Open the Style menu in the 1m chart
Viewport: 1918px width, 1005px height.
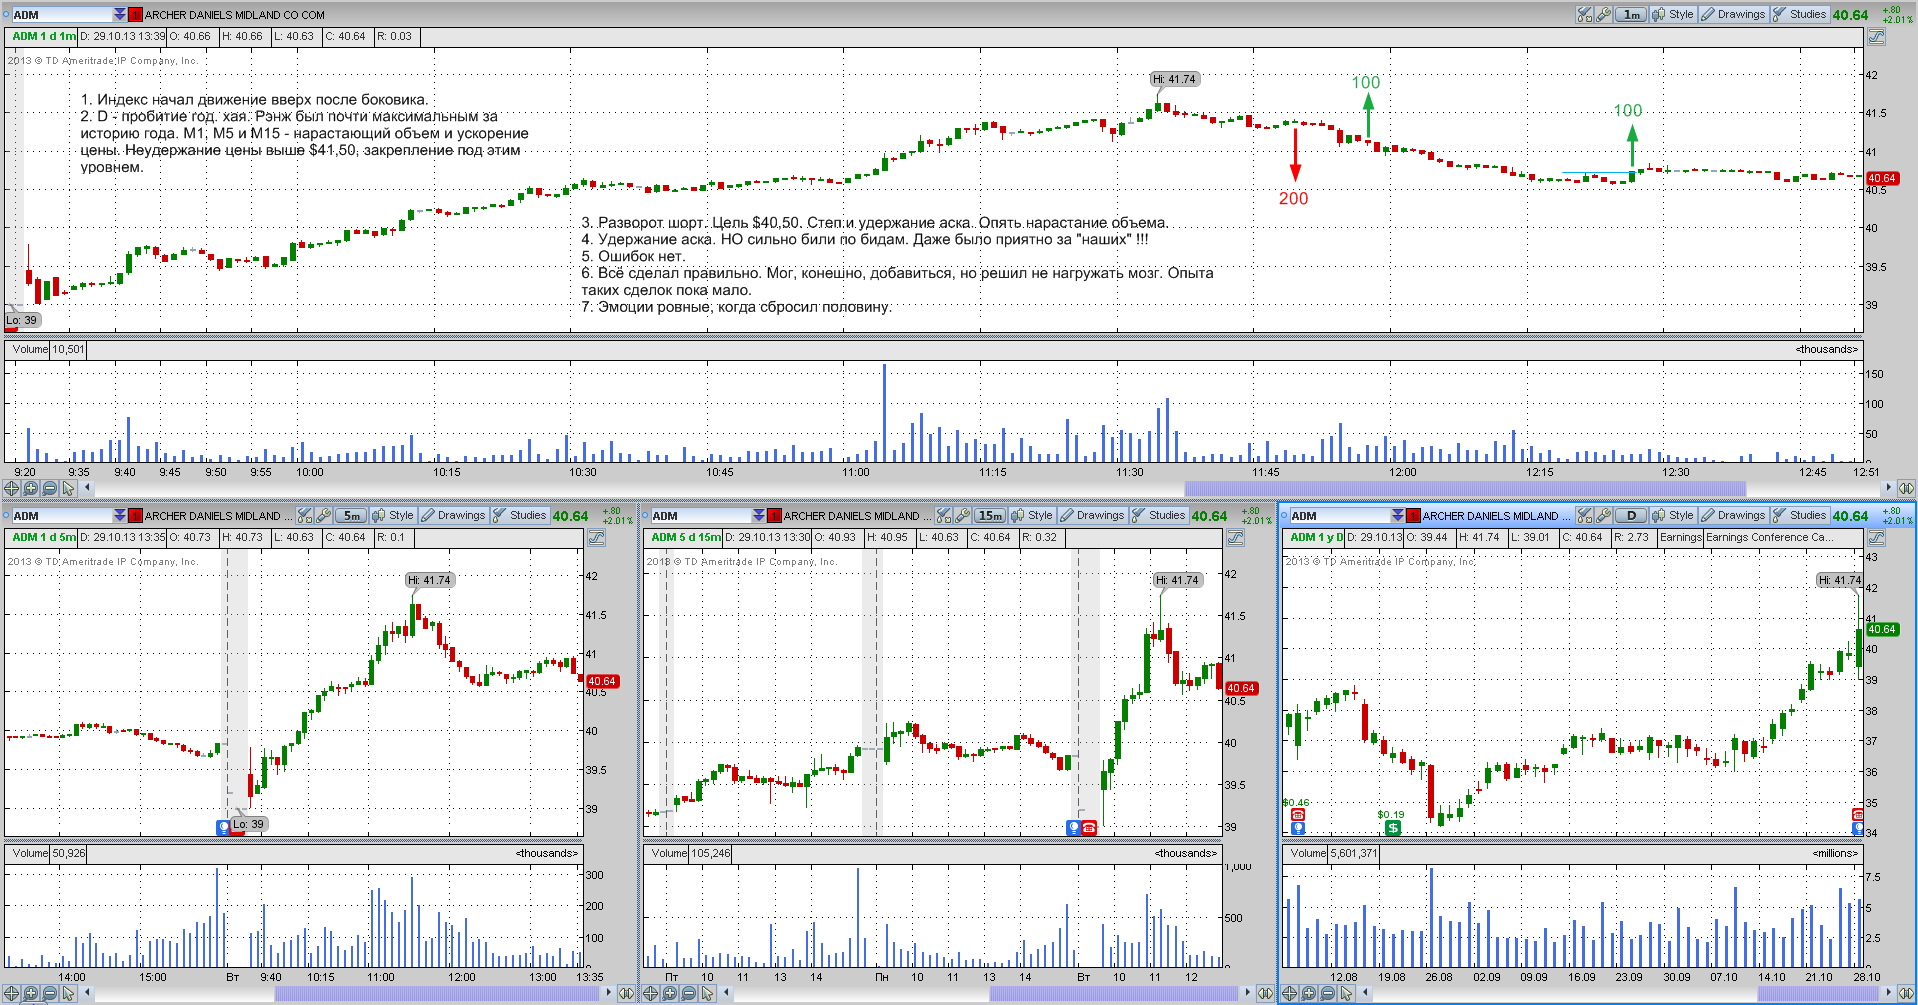1673,14
